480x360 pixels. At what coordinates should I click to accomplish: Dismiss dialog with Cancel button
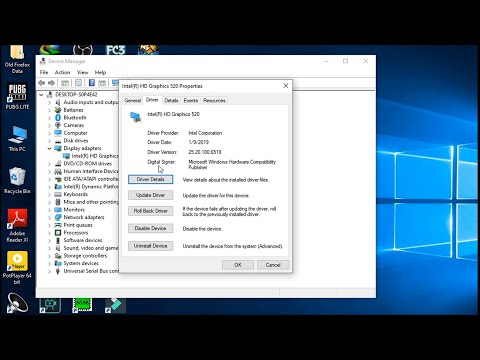pos(273,265)
